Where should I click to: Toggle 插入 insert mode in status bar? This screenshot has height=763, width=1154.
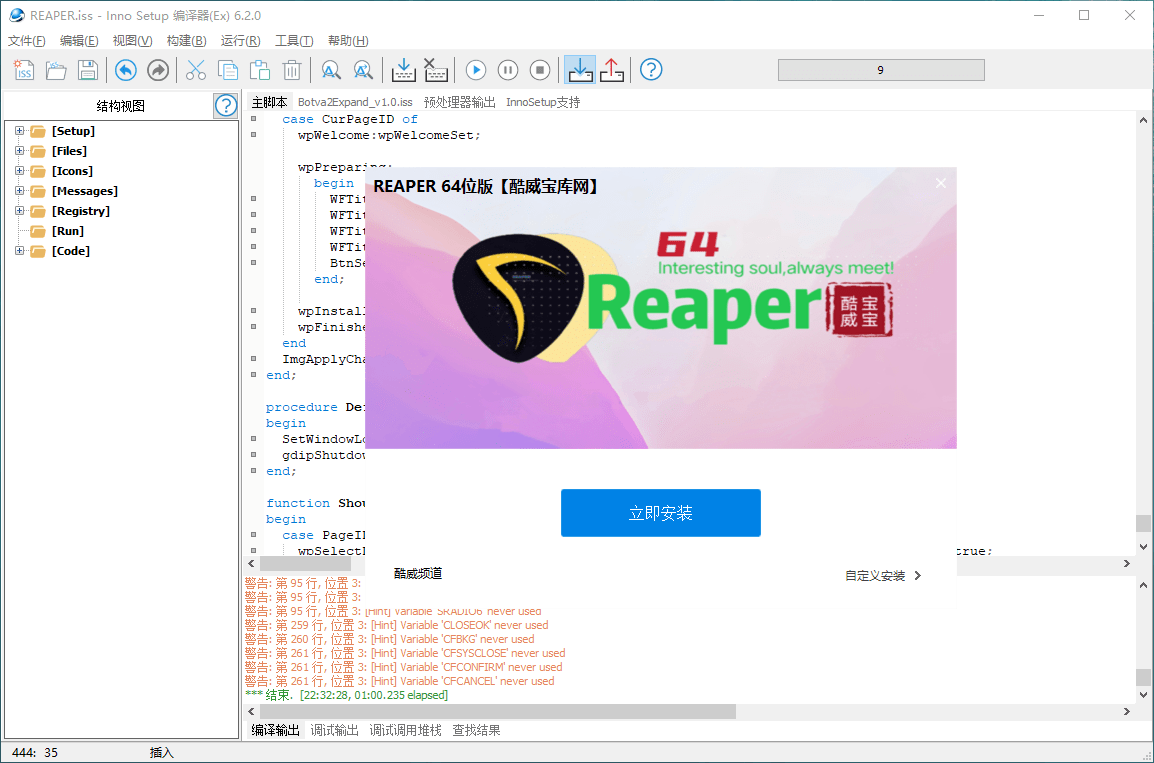pos(161,753)
